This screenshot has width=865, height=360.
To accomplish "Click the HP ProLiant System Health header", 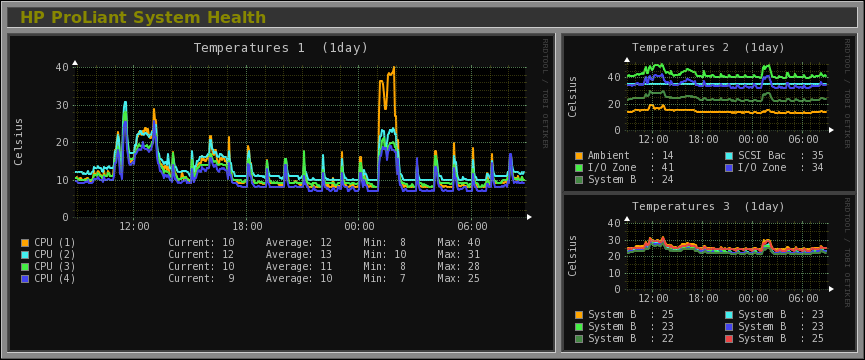I will (x=143, y=18).
